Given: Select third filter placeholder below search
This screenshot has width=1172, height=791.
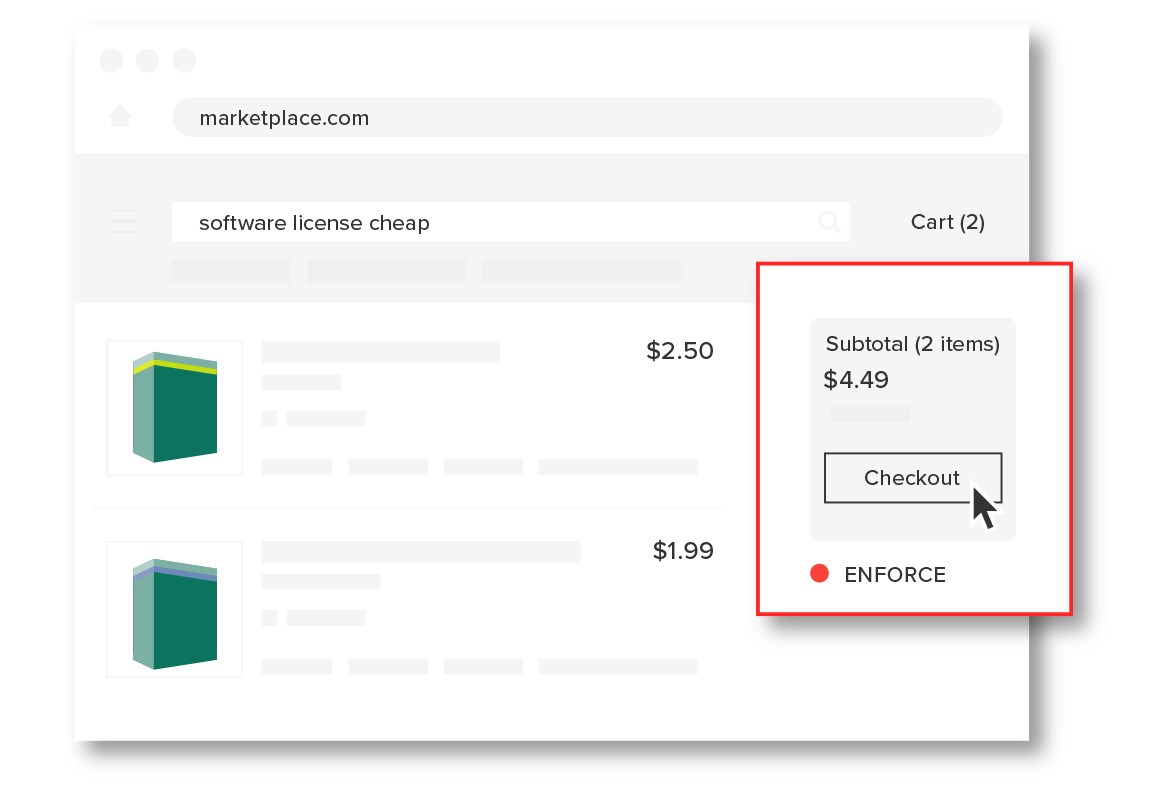Looking at the screenshot, I should pos(582,271).
